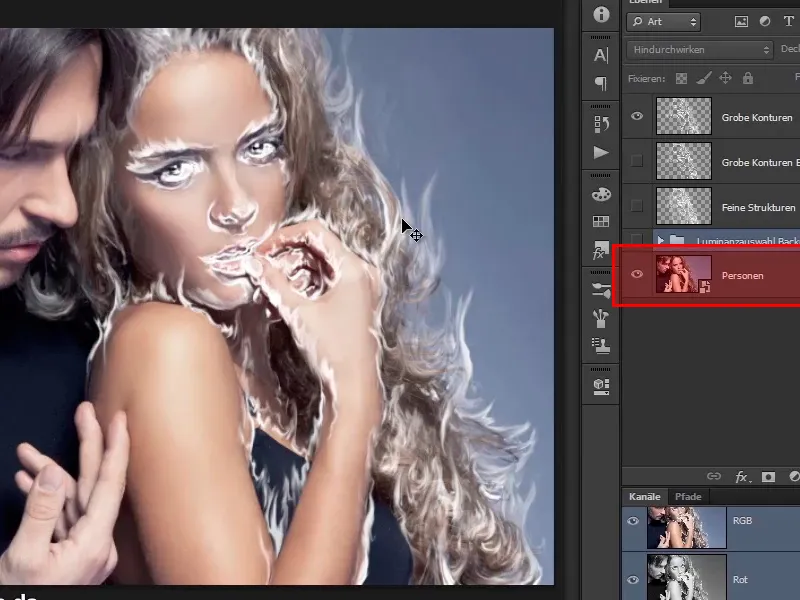800x600 pixels.
Task: Click the folder icon of Luminanzauswahl group
Action: point(677,239)
